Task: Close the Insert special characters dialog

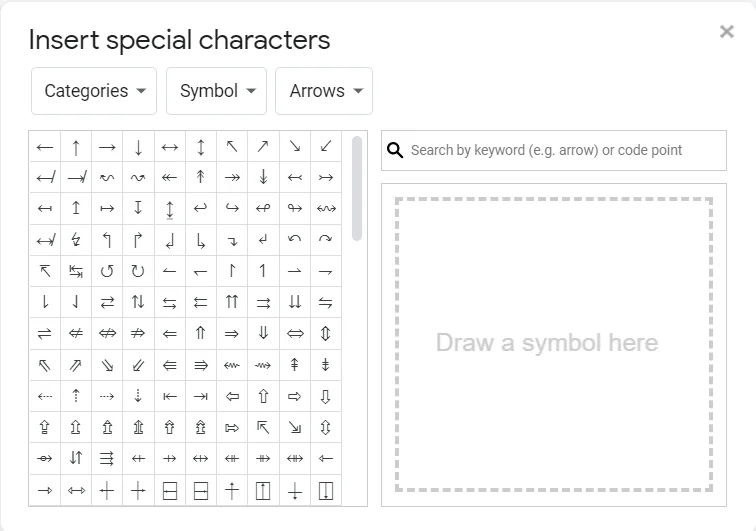Action: click(x=727, y=32)
